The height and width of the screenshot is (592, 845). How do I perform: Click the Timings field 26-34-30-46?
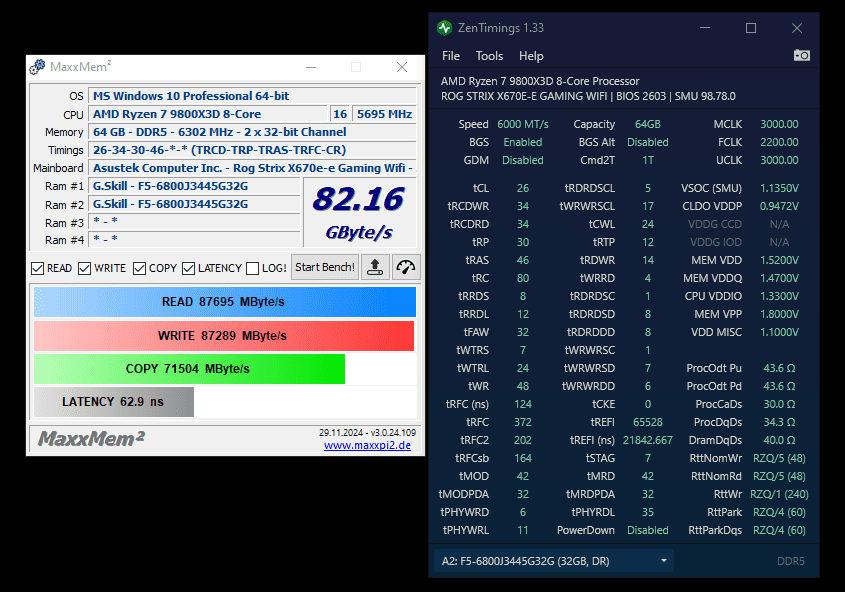pyautogui.click(x=252, y=150)
